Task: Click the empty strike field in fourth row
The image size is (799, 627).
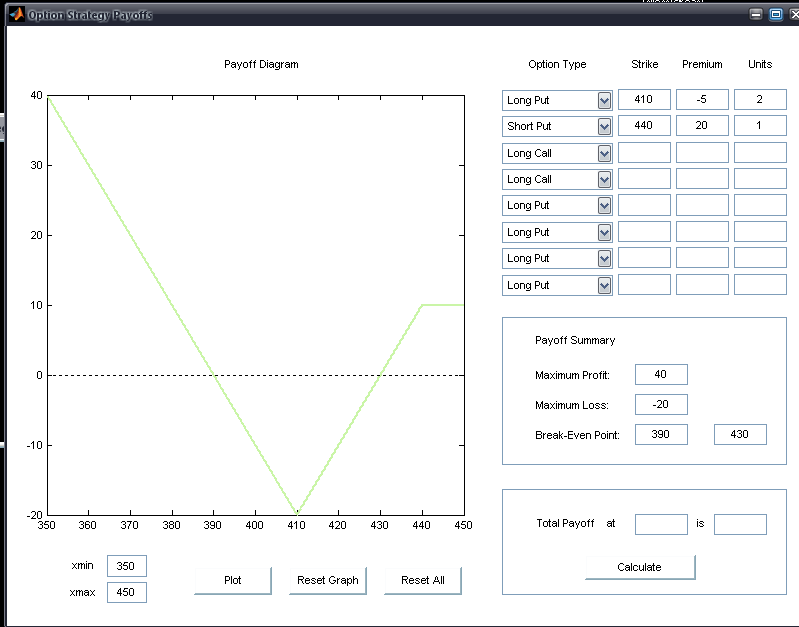Action: [644, 178]
